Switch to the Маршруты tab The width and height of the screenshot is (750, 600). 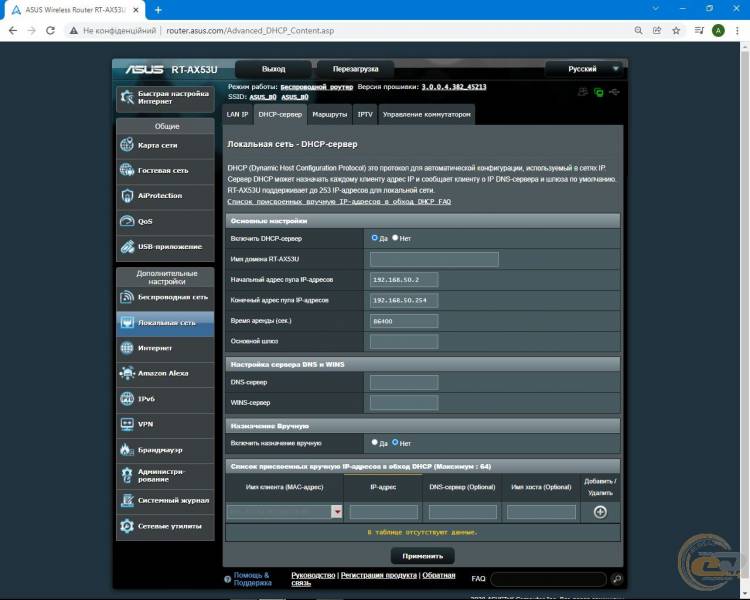pyautogui.click(x=330, y=114)
